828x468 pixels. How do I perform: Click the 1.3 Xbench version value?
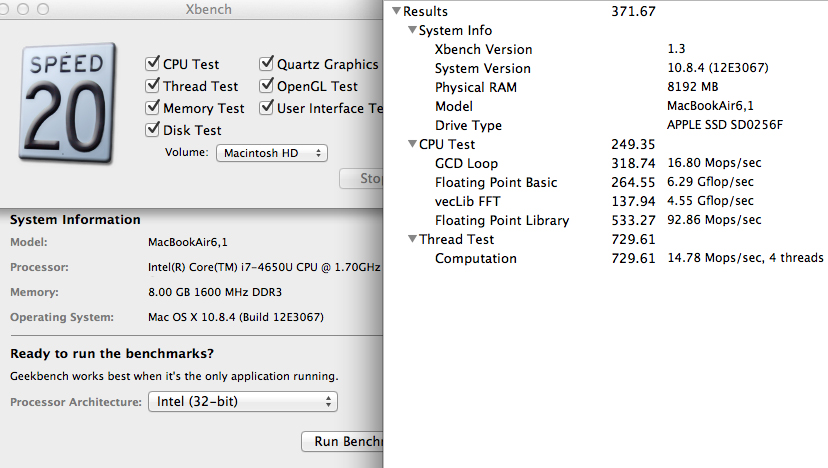(x=676, y=49)
